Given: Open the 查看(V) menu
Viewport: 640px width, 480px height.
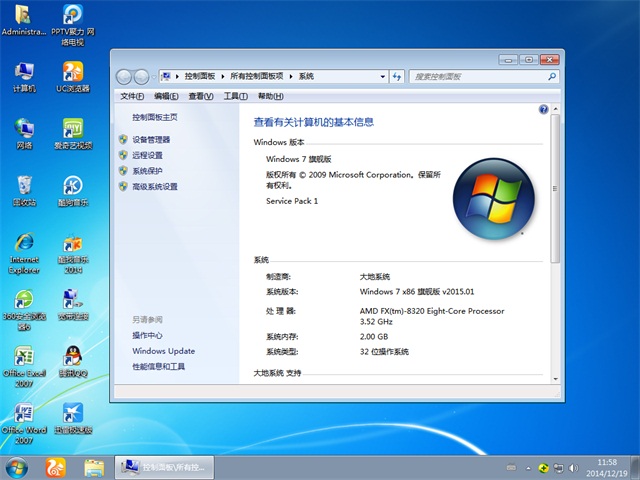Looking at the screenshot, I should 200,96.
